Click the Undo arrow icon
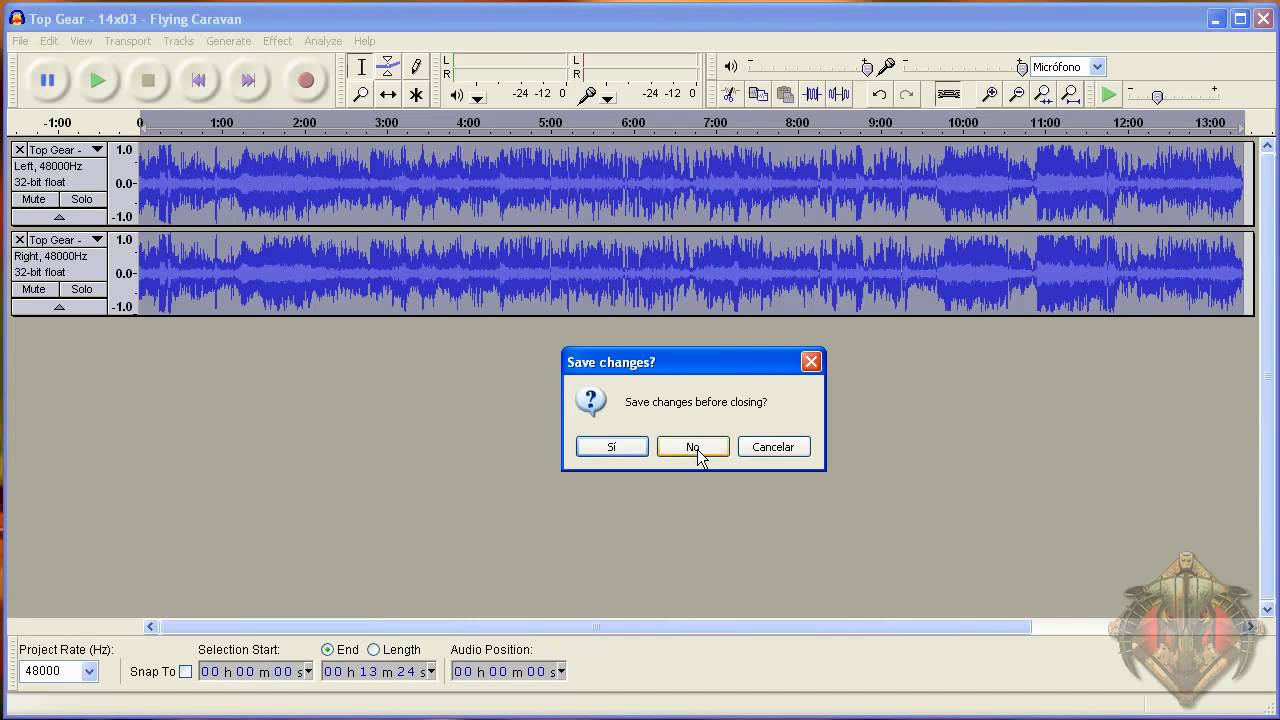Screen dimensions: 1280x720 (x=878, y=94)
